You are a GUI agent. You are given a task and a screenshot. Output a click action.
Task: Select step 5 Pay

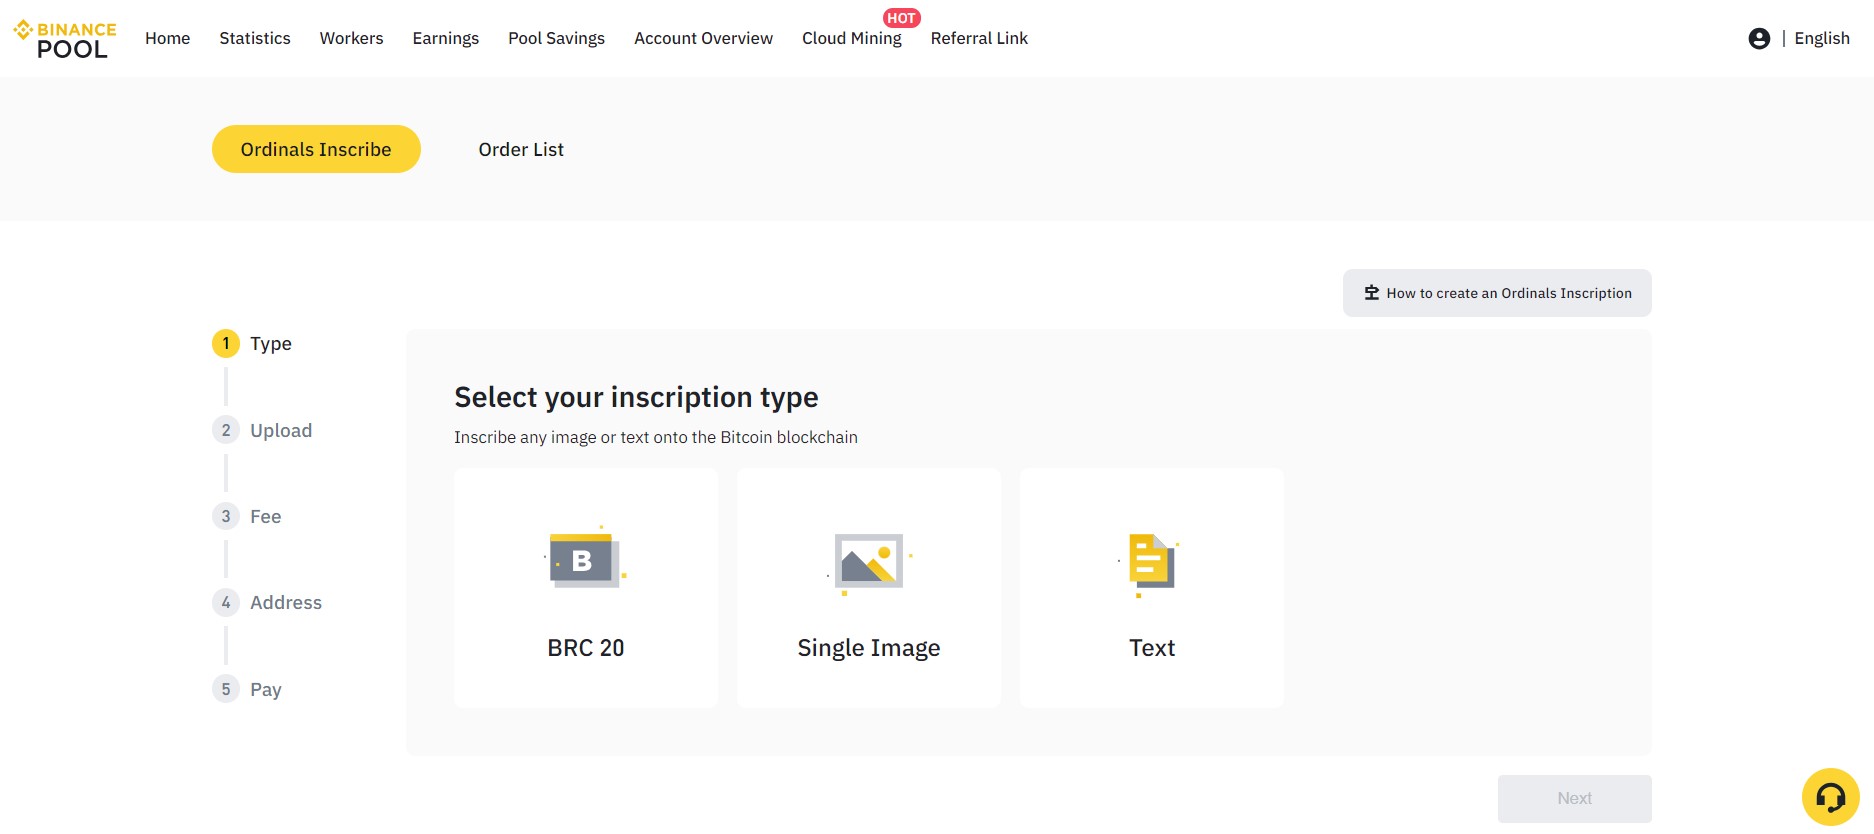247,689
